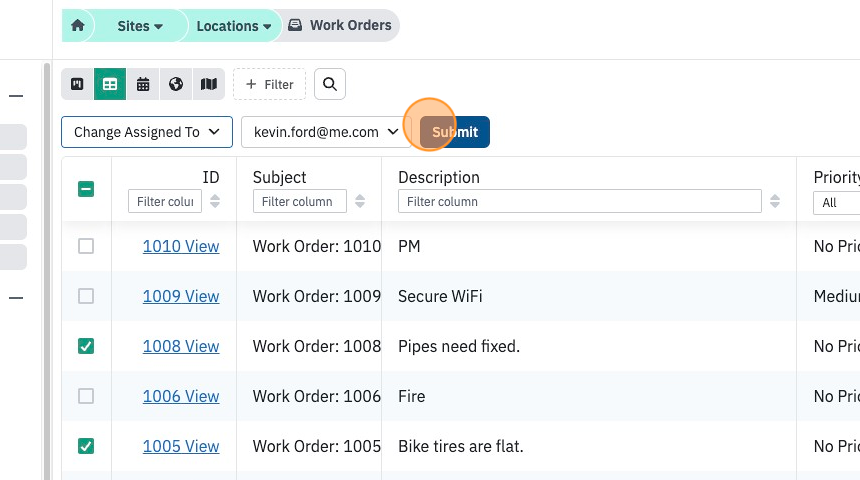Open the Sites breadcrumb dropdown
The image size is (860, 480).
click(x=140, y=26)
